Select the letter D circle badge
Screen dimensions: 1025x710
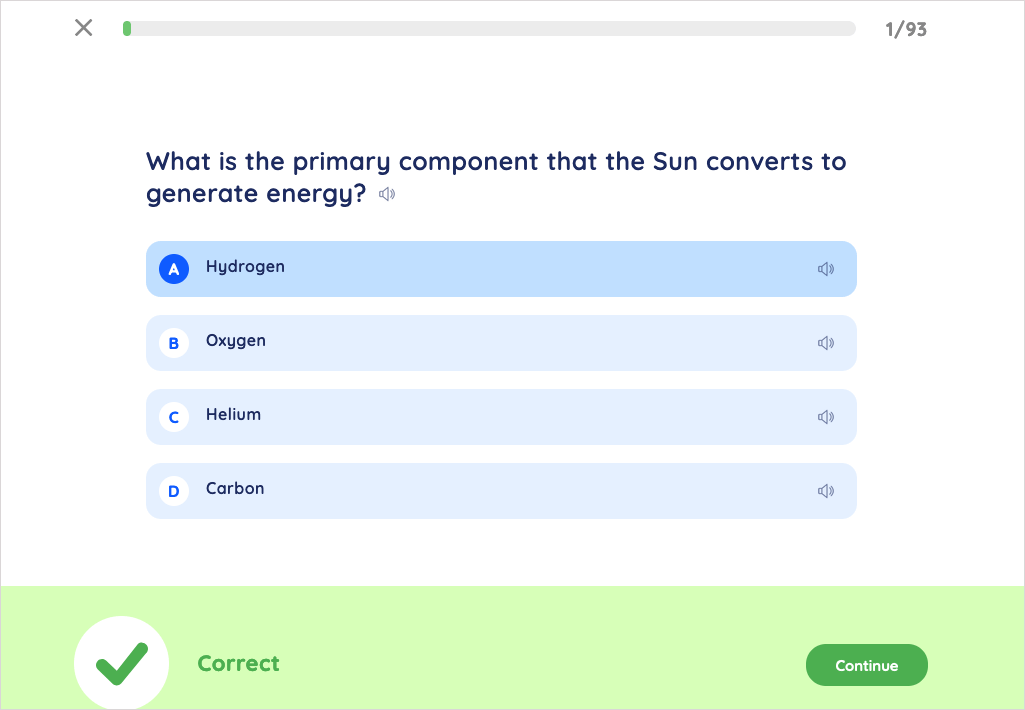[174, 490]
